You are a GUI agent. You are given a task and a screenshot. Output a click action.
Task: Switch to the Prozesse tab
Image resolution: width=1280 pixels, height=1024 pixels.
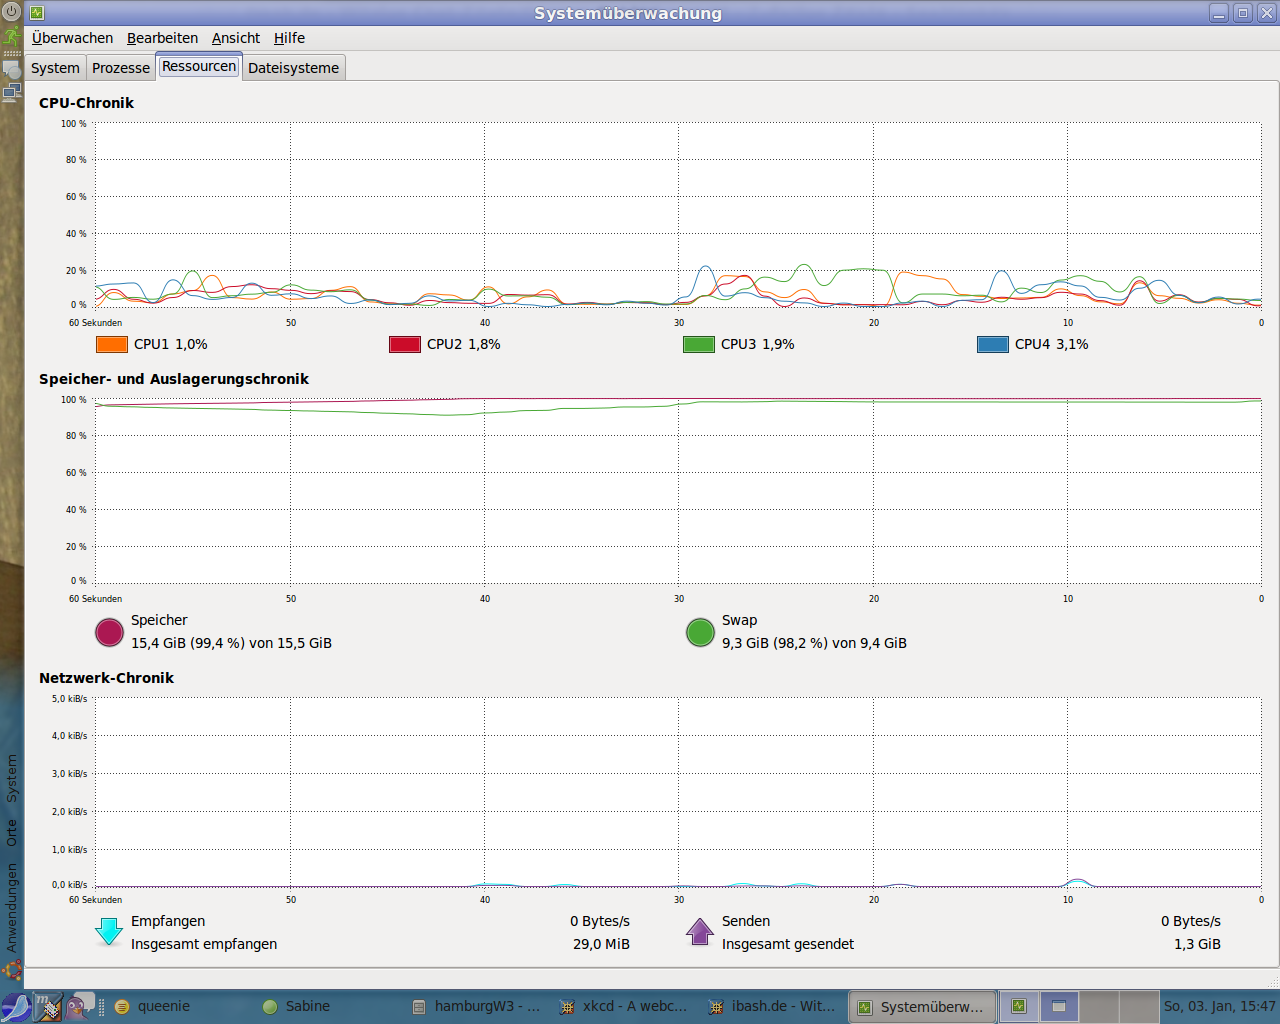(120, 68)
